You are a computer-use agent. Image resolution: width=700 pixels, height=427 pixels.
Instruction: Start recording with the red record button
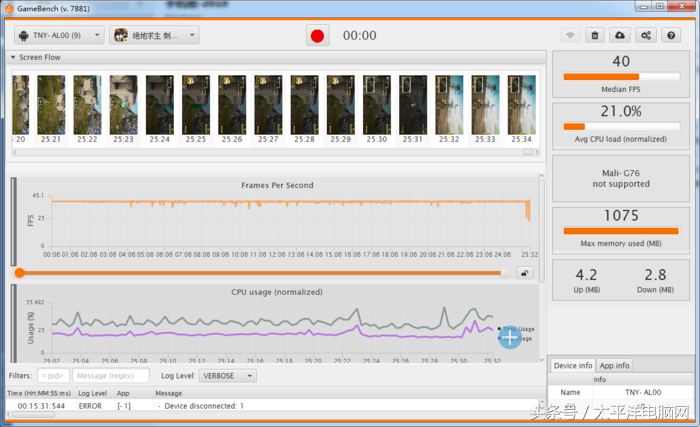coord(318,35)
